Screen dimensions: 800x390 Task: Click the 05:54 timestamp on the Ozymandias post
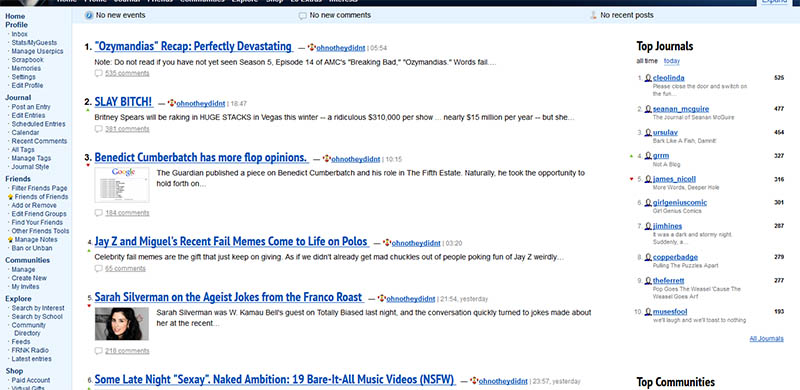point(379,48)
